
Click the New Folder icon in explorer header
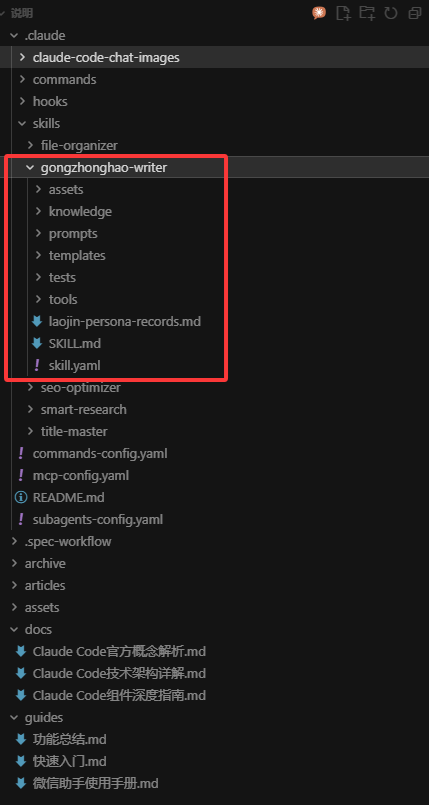[x=367, y=13]
